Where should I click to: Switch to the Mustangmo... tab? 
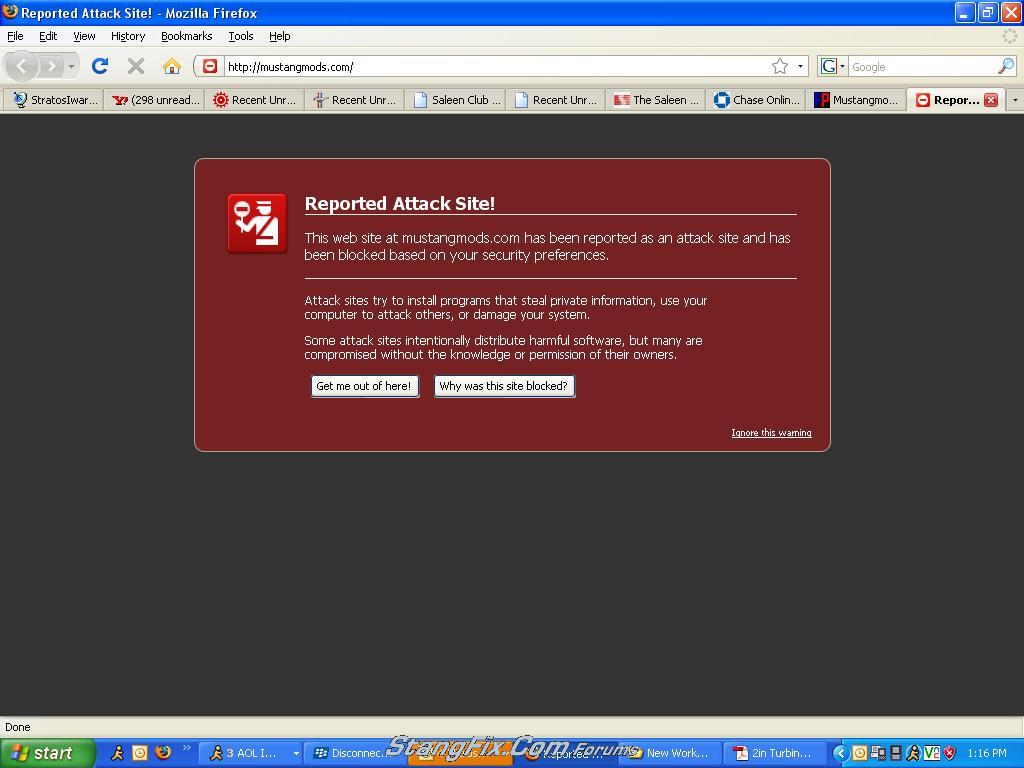click(856, 100)
